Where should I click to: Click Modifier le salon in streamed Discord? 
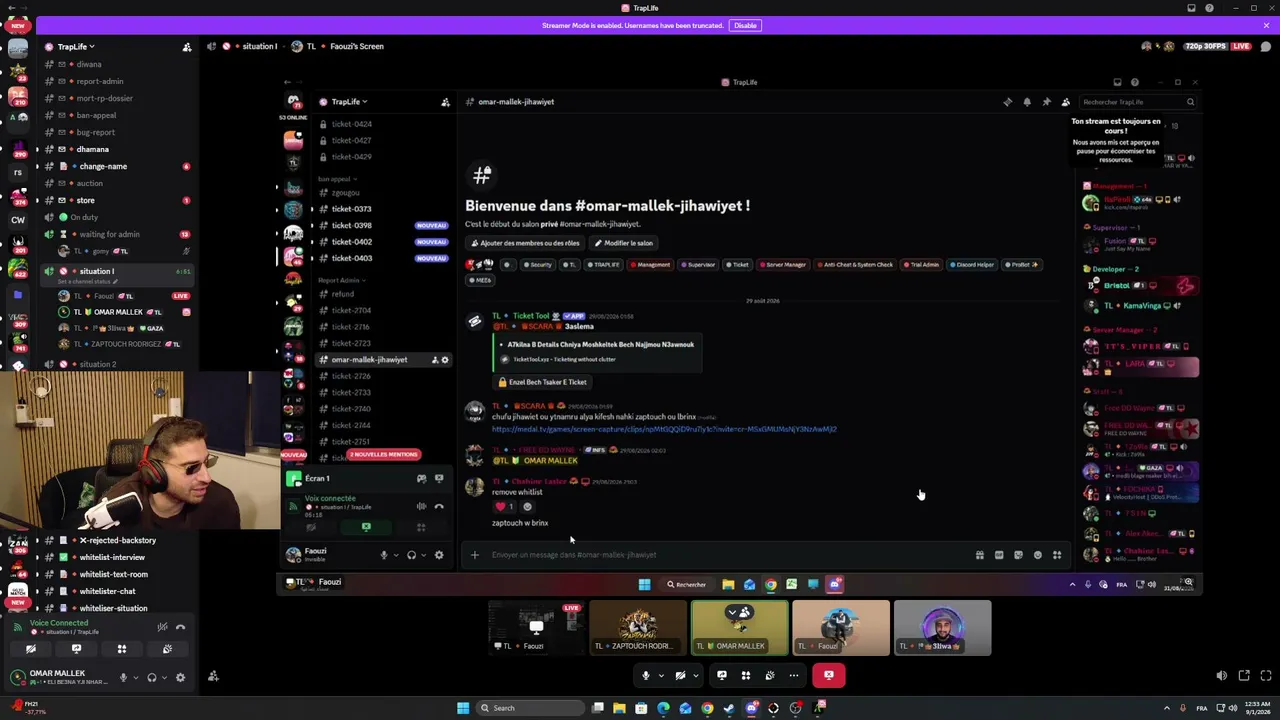coord(623,243)
